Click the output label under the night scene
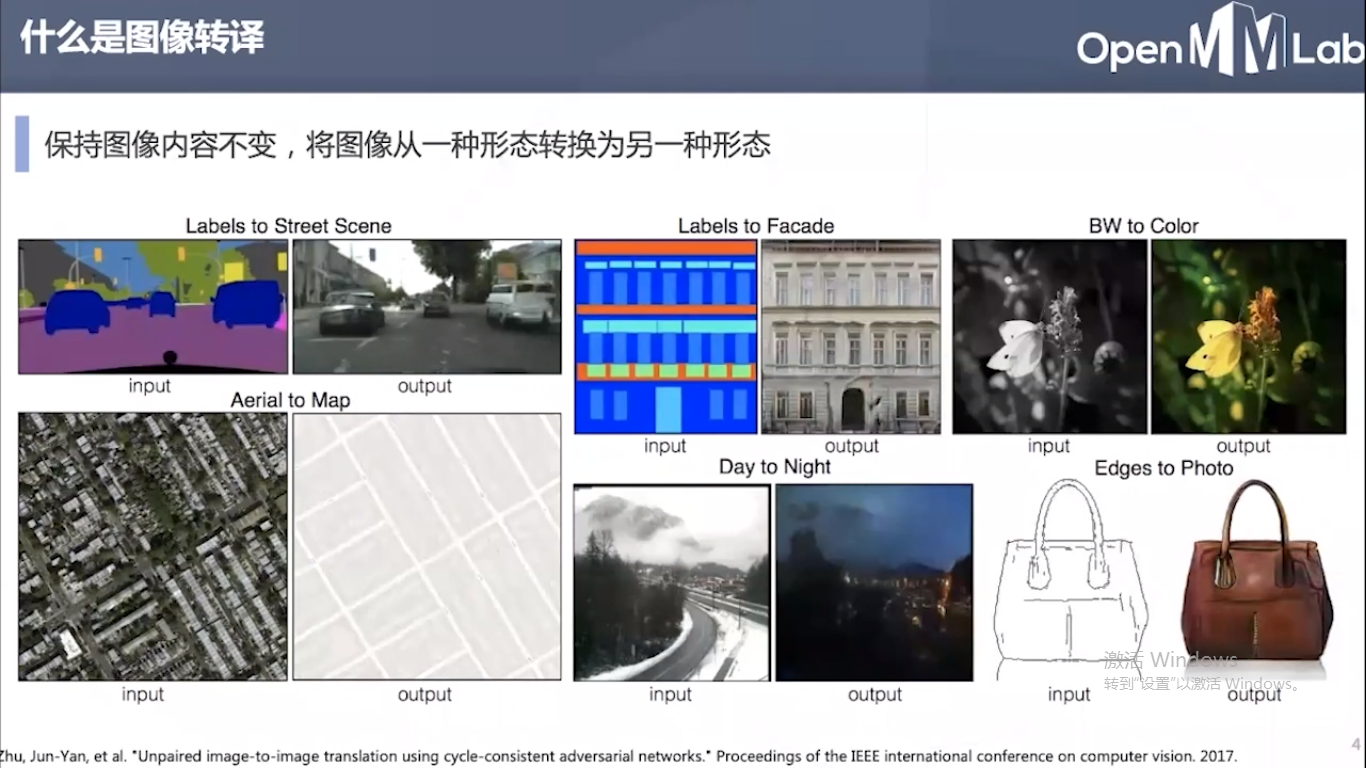The height and width of the screenshot is (768, 1366). pos(875,694)
